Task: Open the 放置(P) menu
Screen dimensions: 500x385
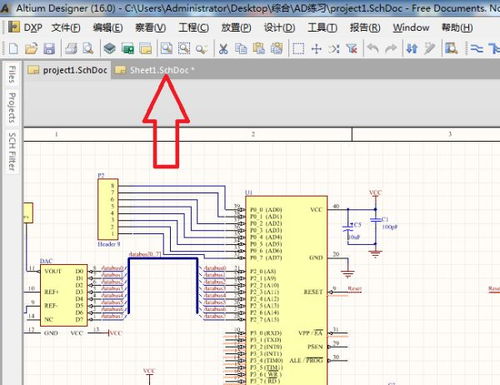Action: (236, 28)
